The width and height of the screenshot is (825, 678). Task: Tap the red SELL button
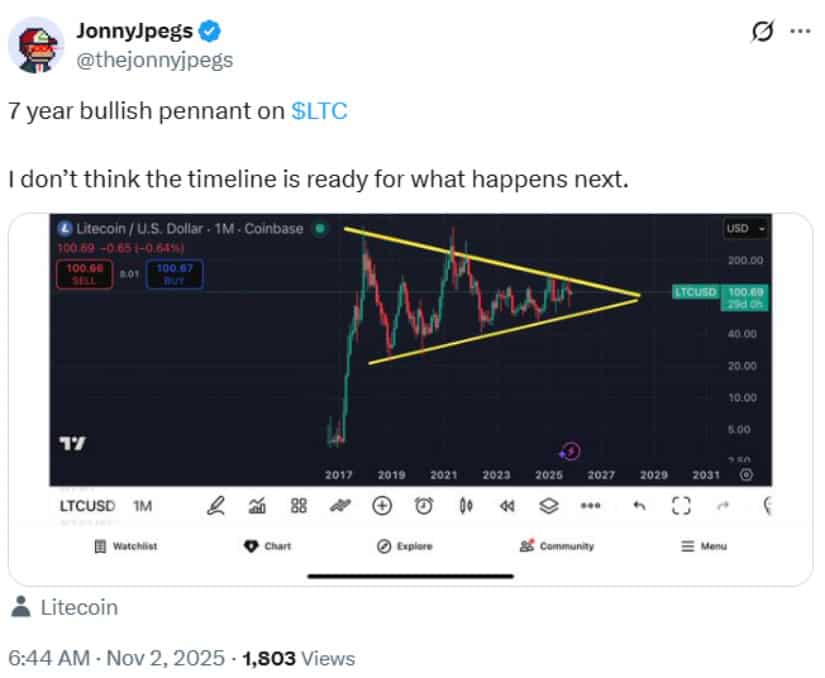point(85,271)
